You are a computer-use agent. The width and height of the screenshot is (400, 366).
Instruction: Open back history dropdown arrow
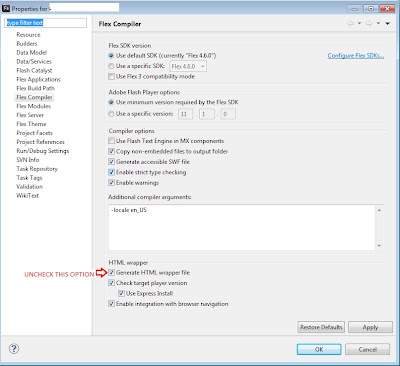point(359,23)
